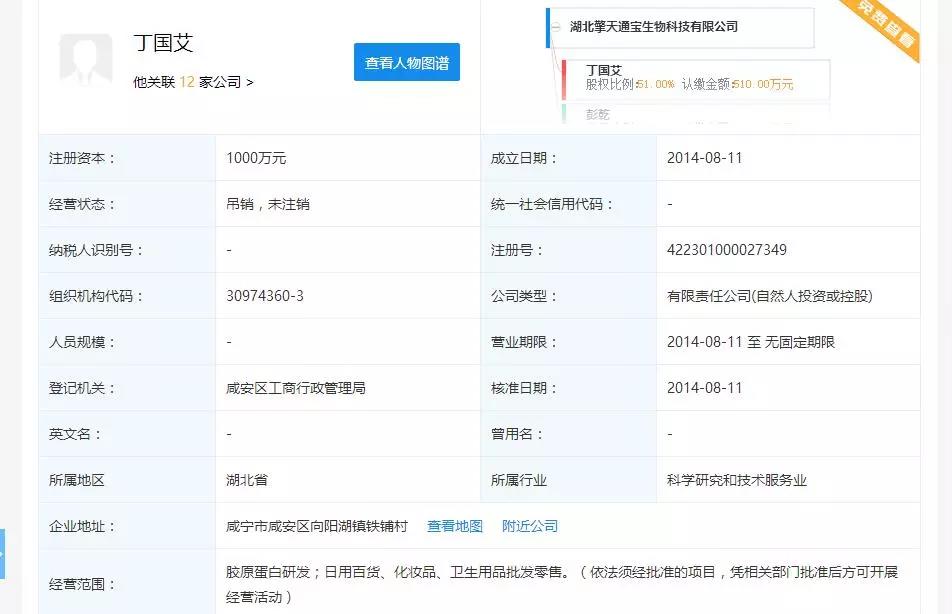The image size is (952, 614).
Task: Click the address 咸宁市咸安区向阳湖镇铁铺村
Action: 317,526
